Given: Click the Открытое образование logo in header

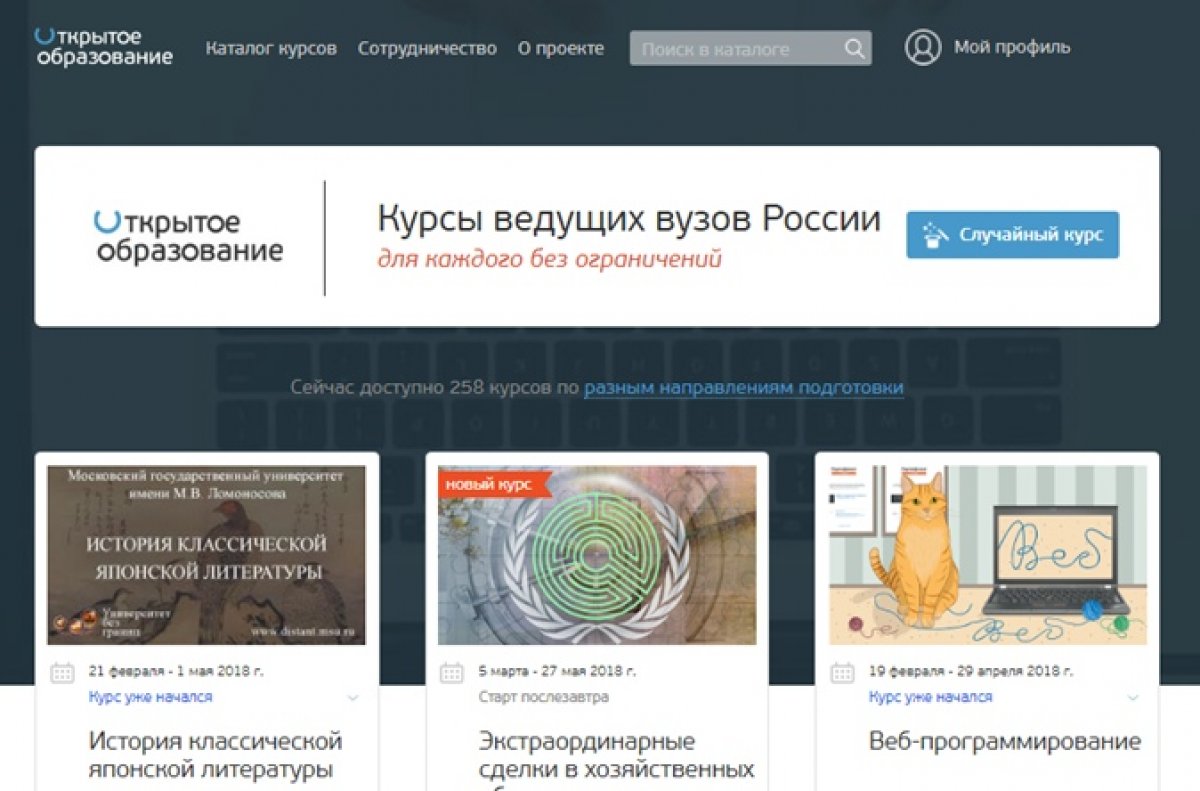Looking at the screenshot, I should [103, 47].
